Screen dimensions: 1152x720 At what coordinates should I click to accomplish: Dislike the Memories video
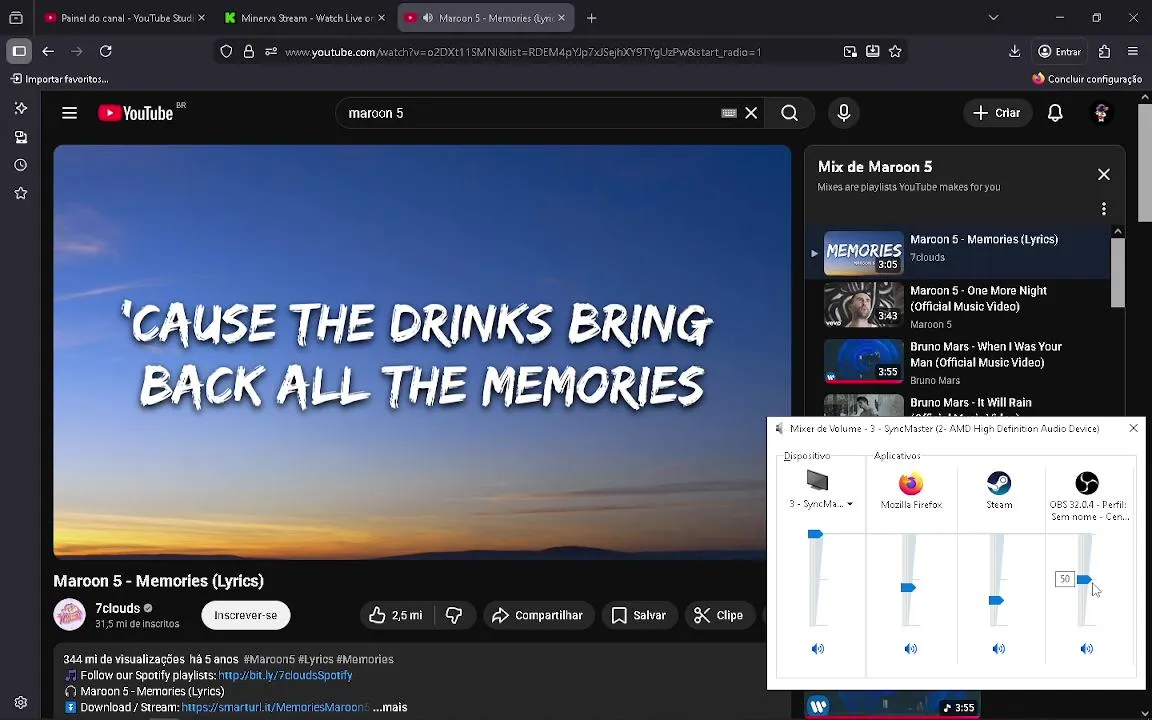454,616
